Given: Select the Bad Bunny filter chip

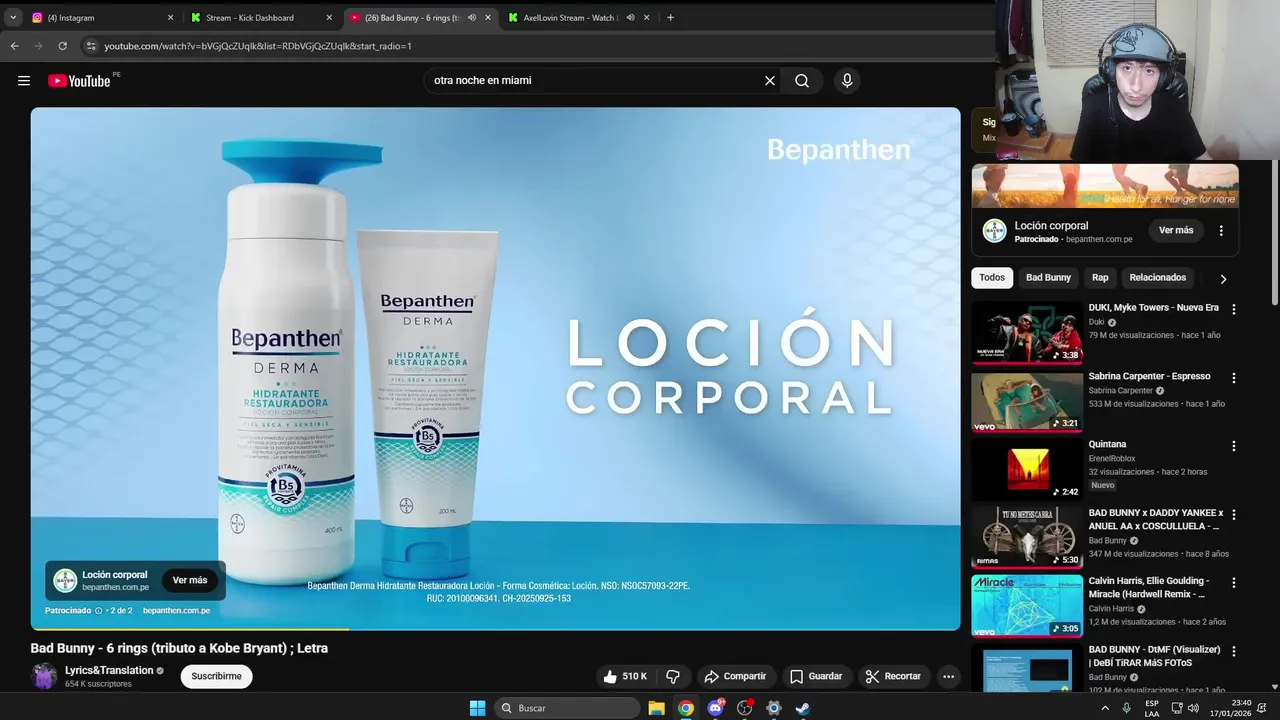Looking at the screenshot, I should tap(1048, 278).
